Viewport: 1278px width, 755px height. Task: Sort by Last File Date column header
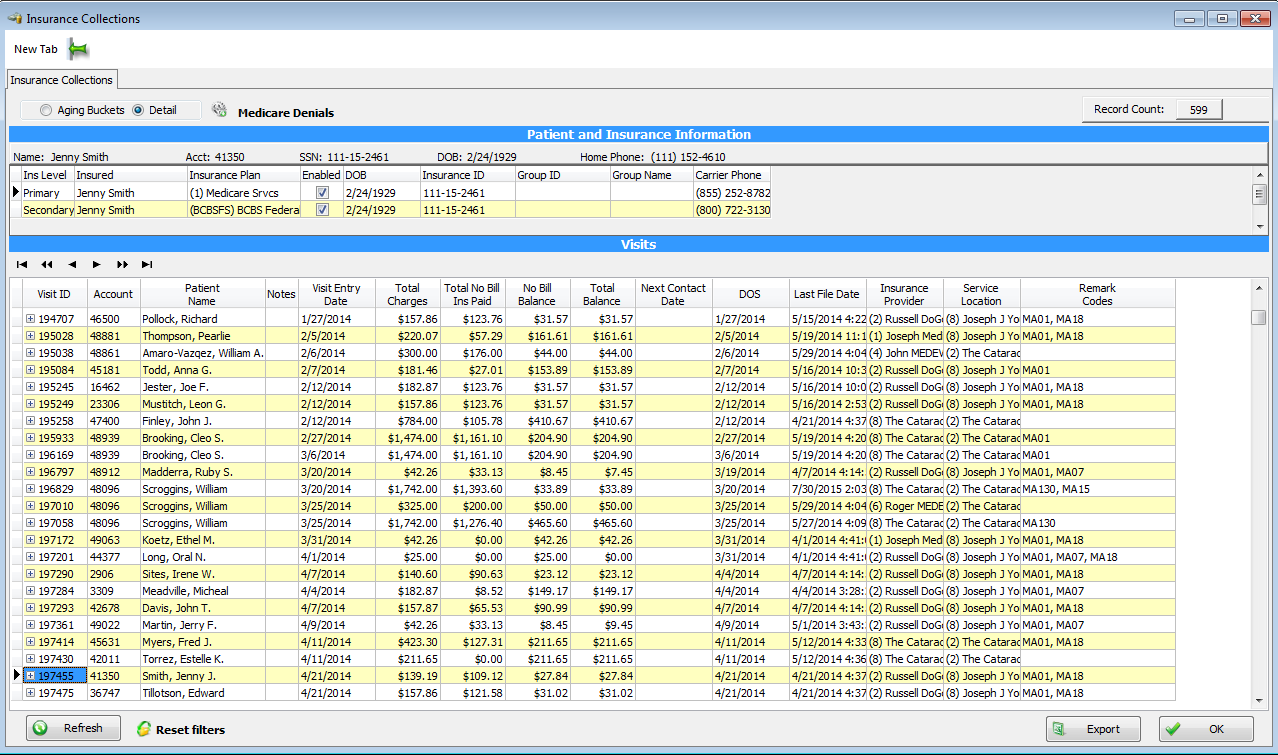pos(827,294)
